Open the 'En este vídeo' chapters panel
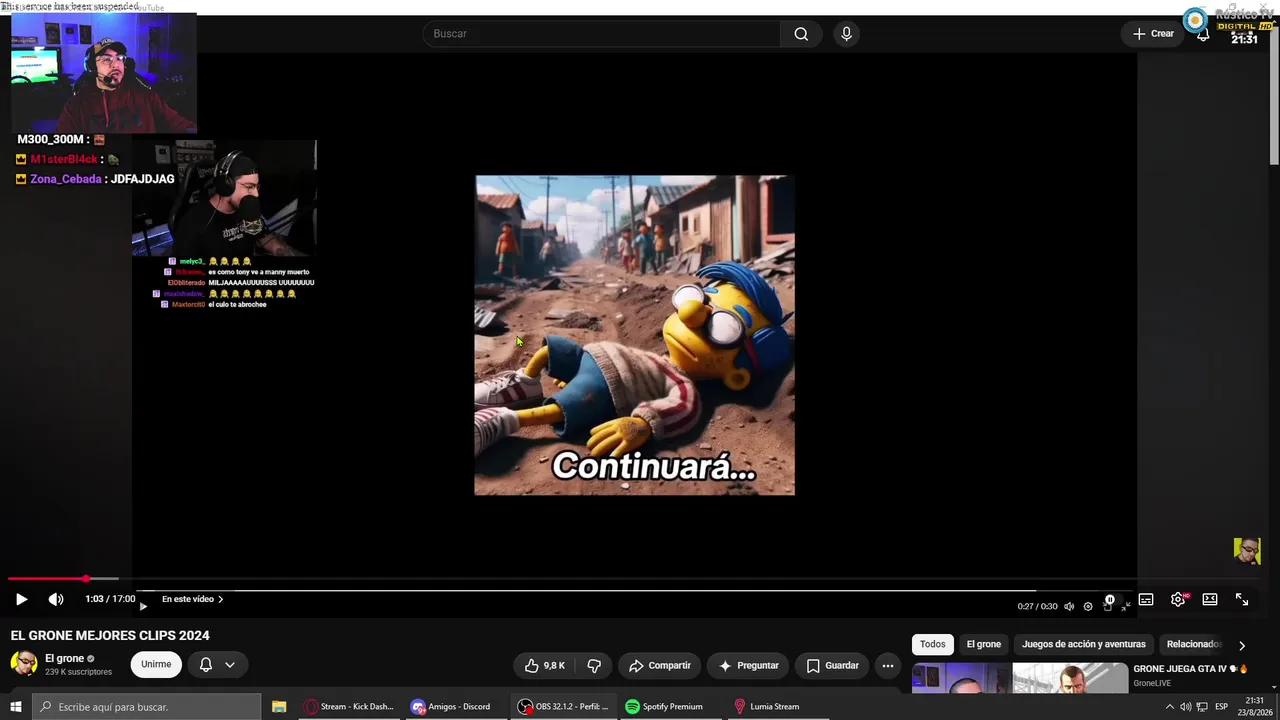Viewport: 1280px width, 720px height. (192, 599)
